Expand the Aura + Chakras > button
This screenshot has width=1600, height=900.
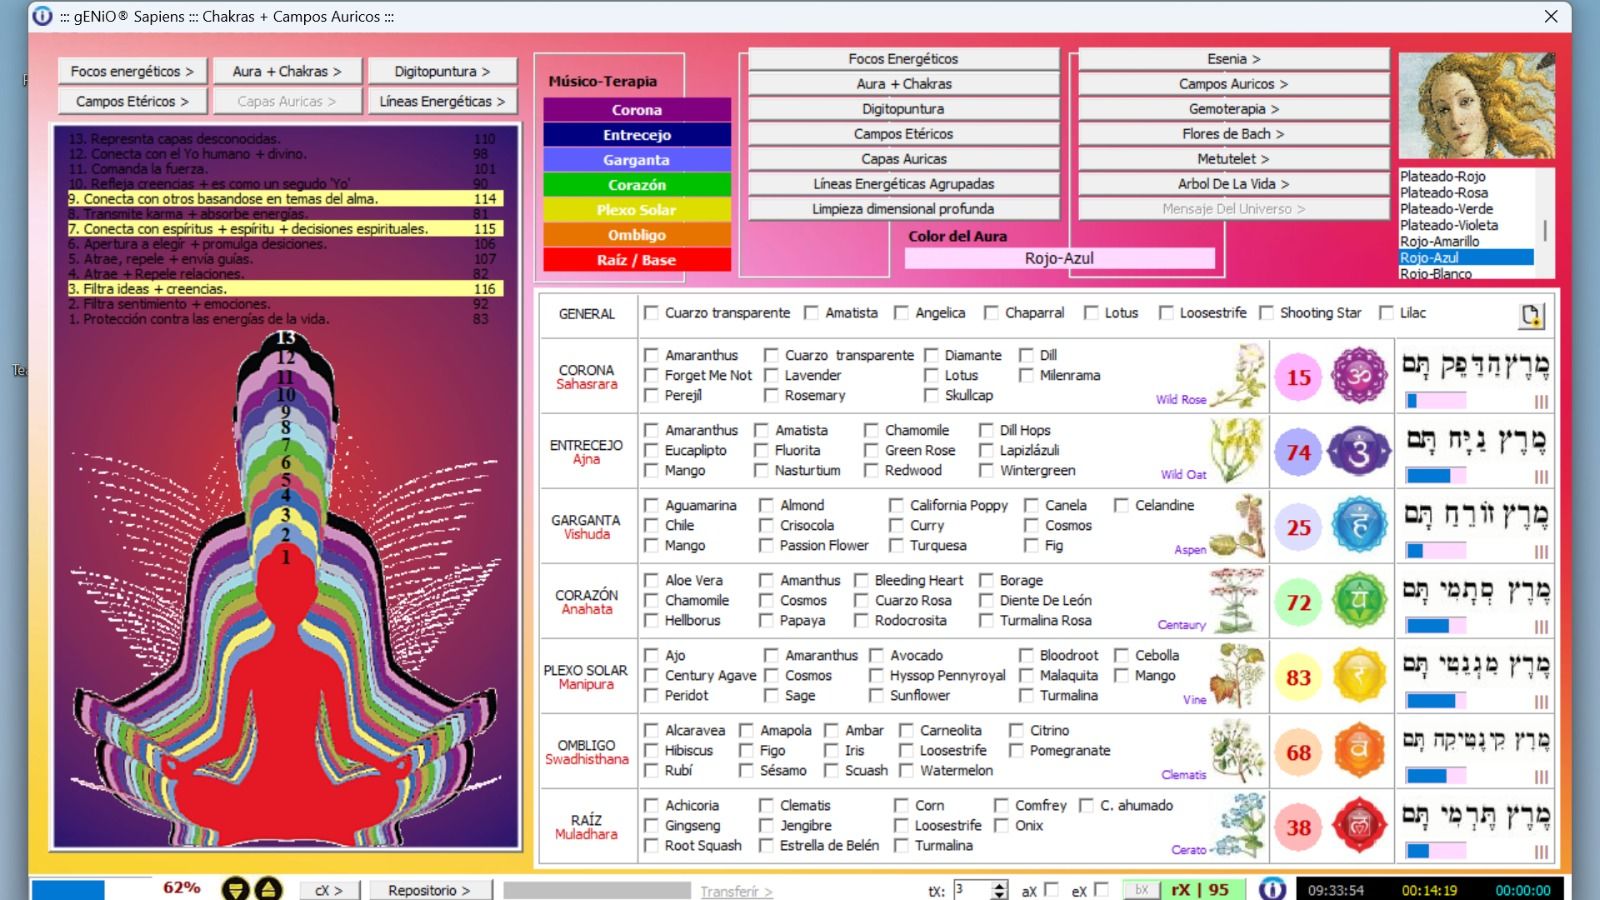pos(288,71)
